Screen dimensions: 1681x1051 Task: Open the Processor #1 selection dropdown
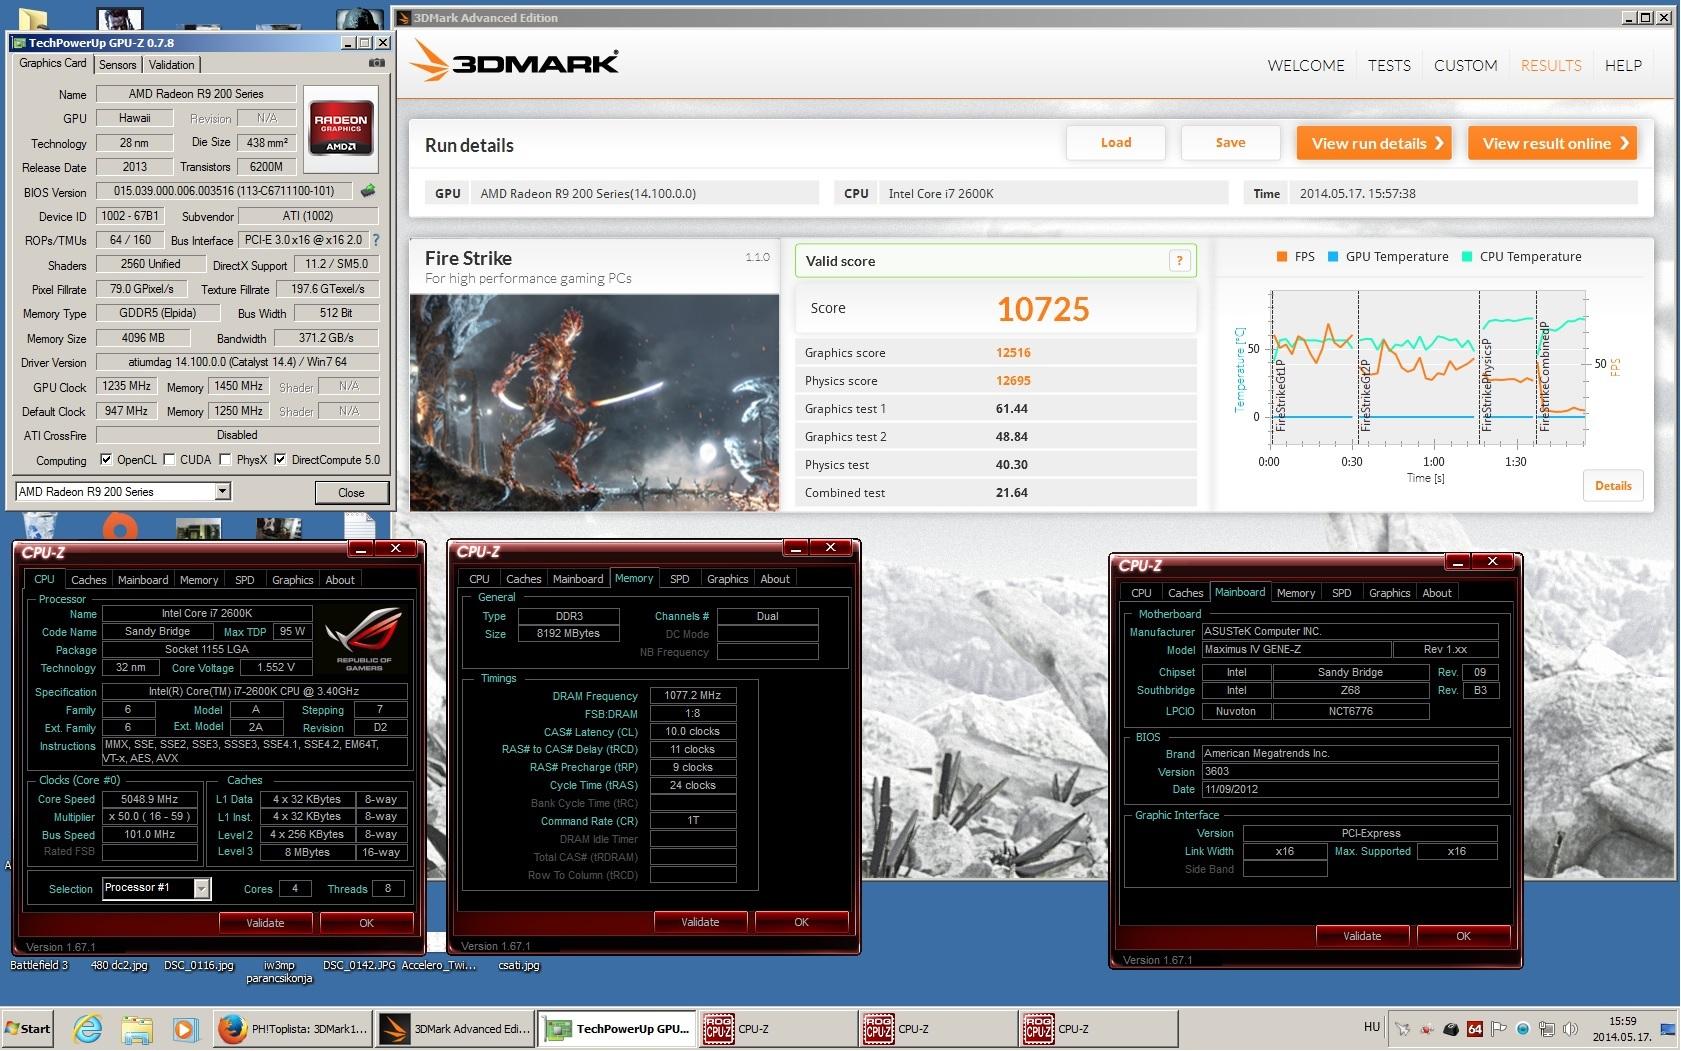[201, 888]
